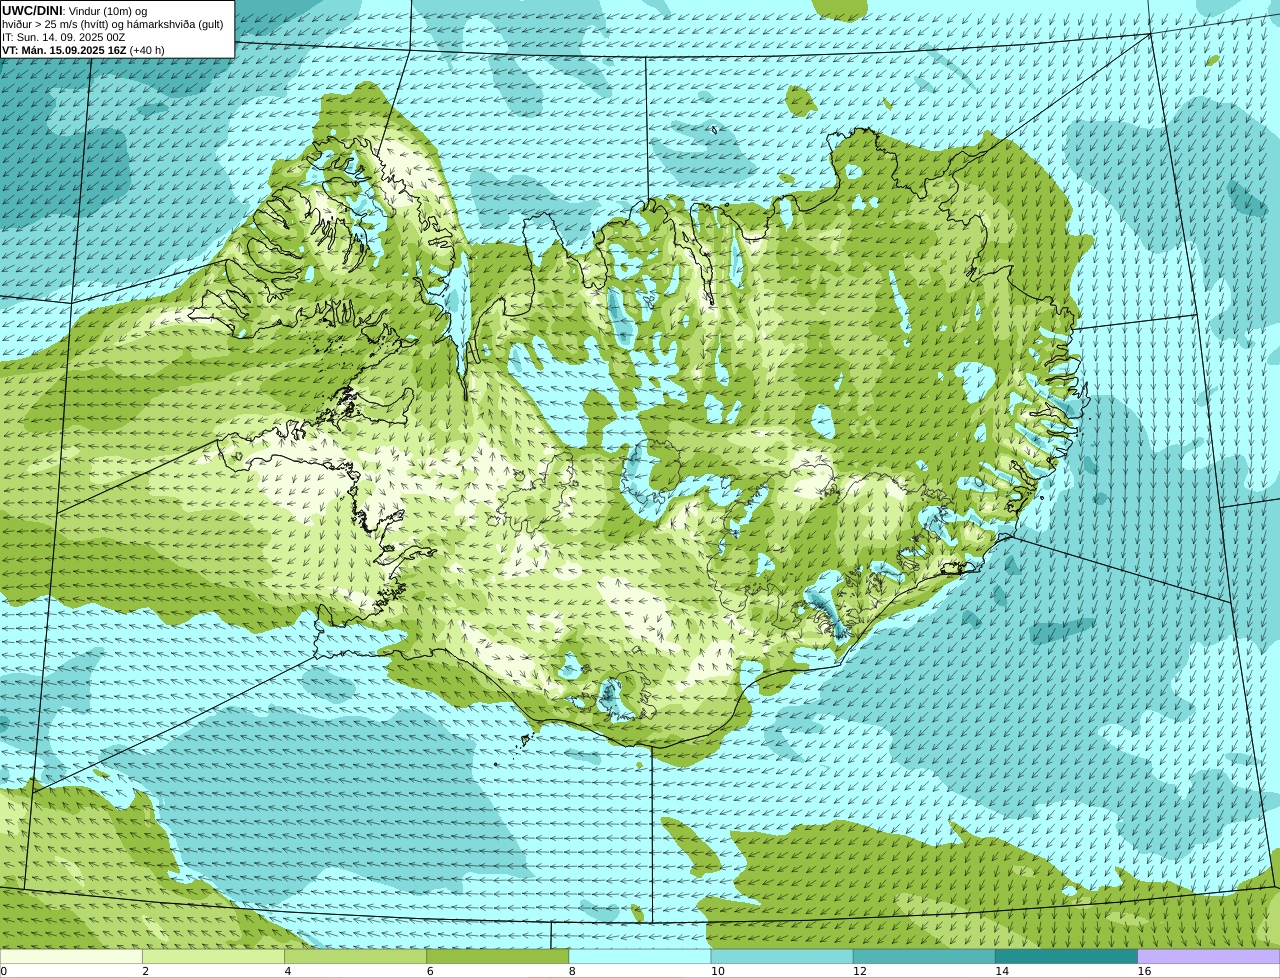Click the '14' label on the color scale
The image size is (1280, 978).
coord(1002,971)
